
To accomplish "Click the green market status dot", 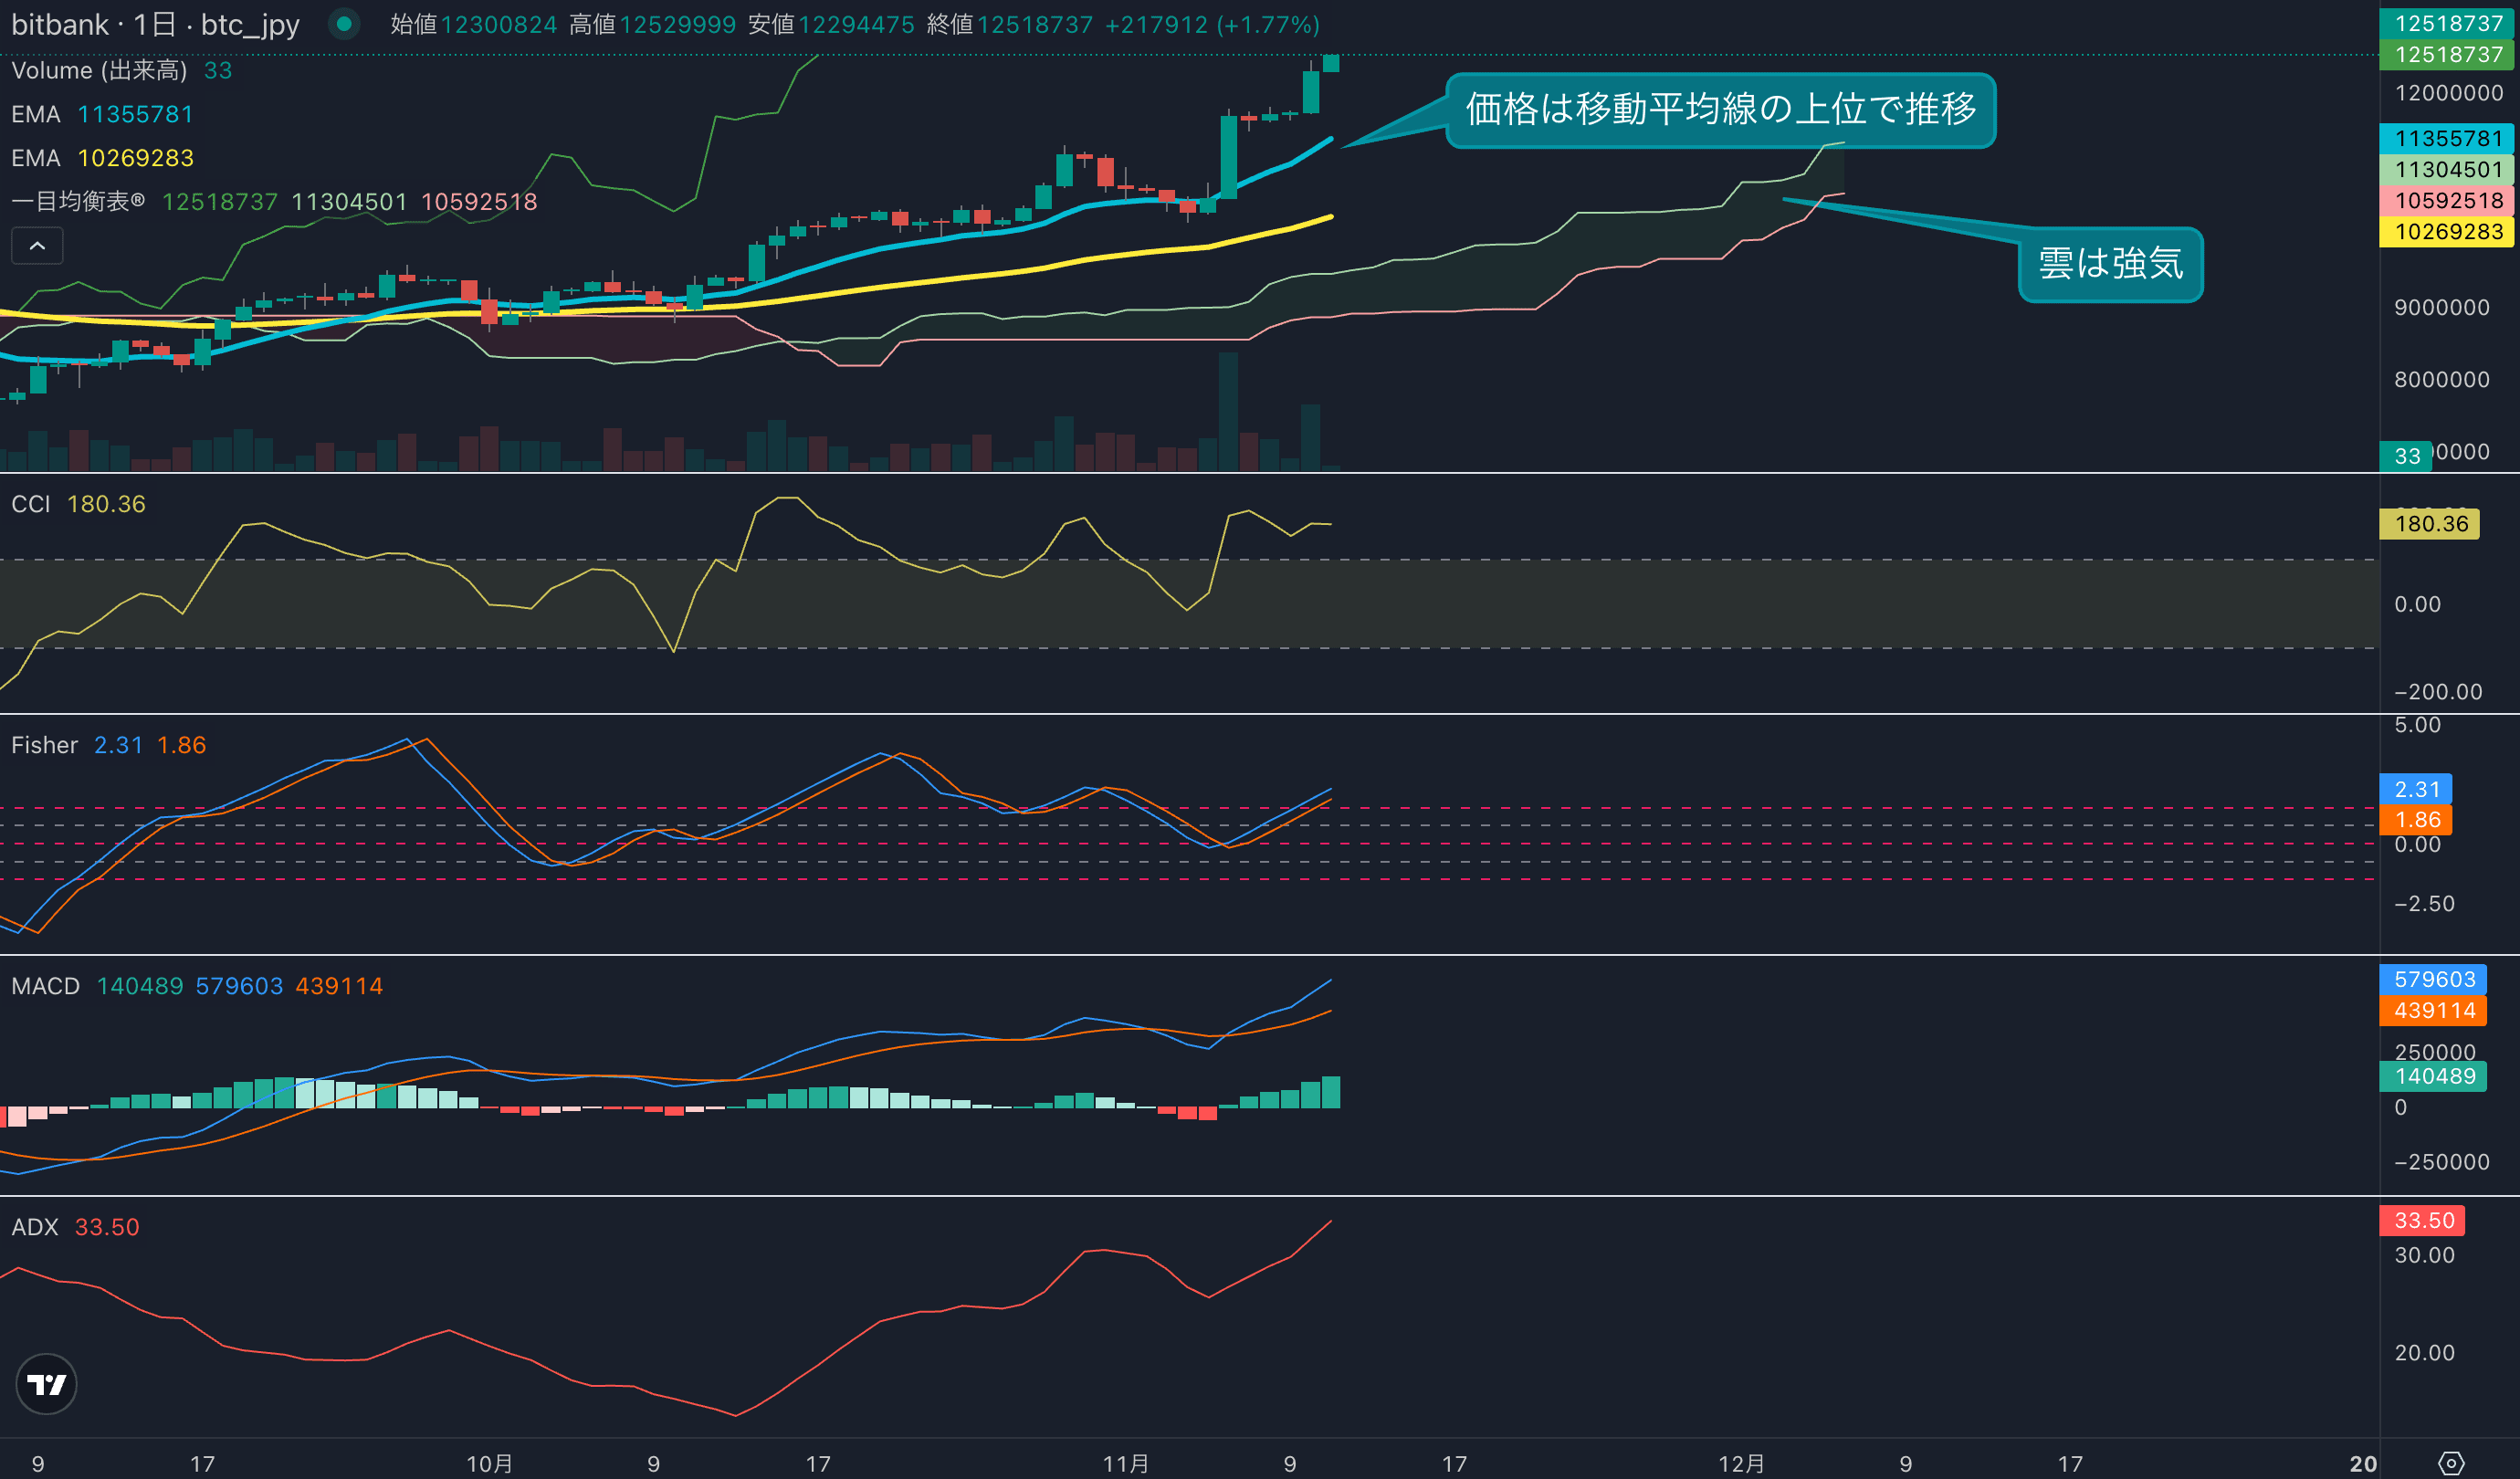I will [344, 24].
